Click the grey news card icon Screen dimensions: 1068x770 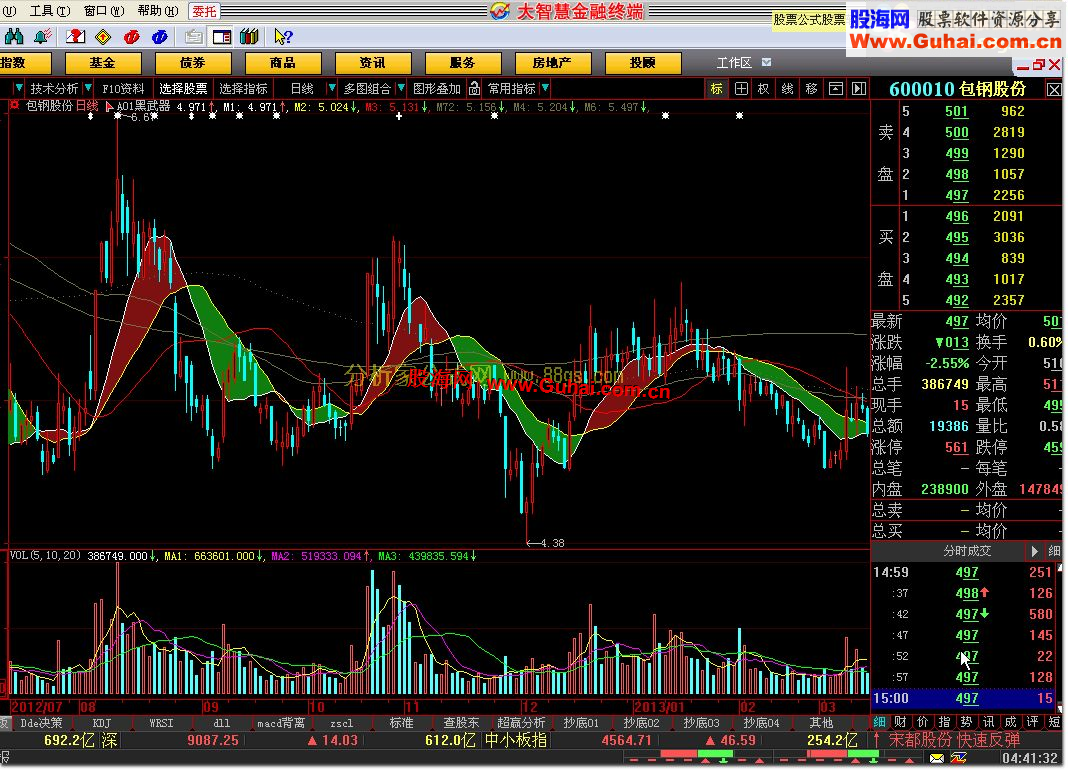point(193,36)
